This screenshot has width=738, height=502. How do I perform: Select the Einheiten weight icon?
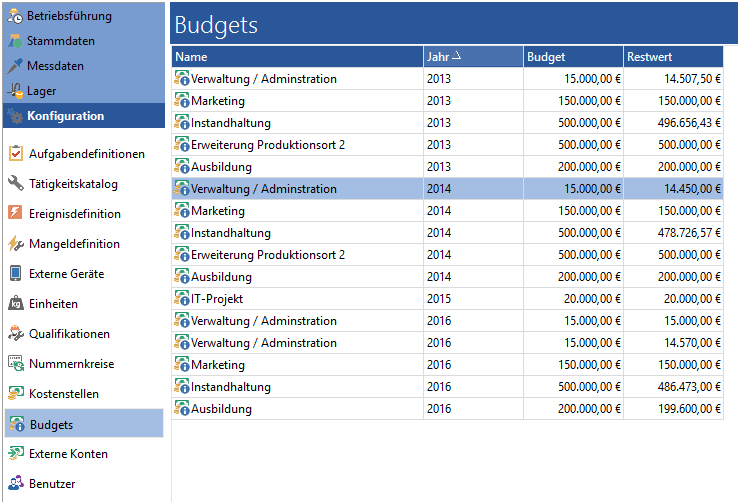[16, 303]
